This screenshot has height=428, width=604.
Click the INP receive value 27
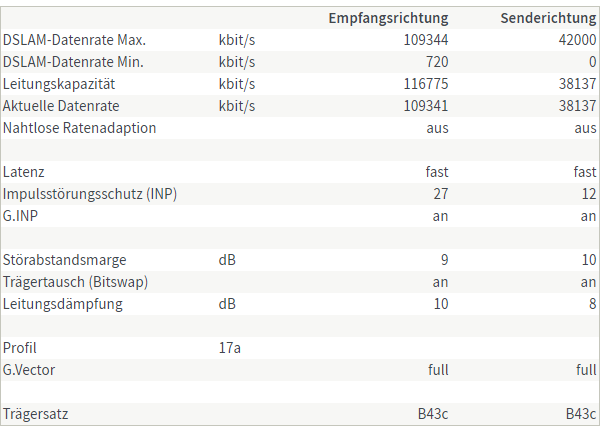441,194
